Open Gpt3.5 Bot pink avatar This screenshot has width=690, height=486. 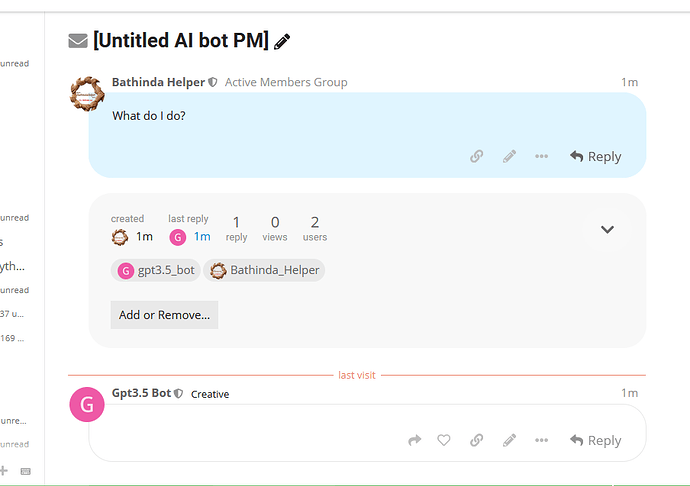tap(87, 405)
